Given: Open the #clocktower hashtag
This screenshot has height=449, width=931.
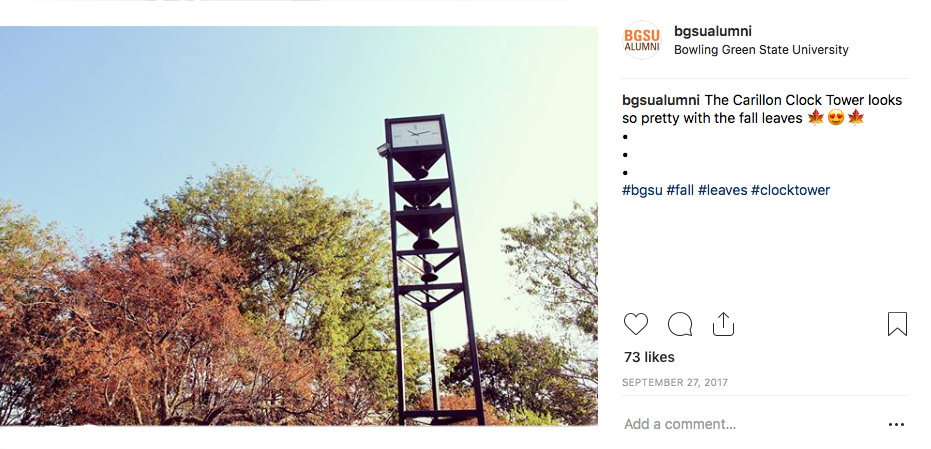Looking at the screenshot, I should click(x=790, y=190).
